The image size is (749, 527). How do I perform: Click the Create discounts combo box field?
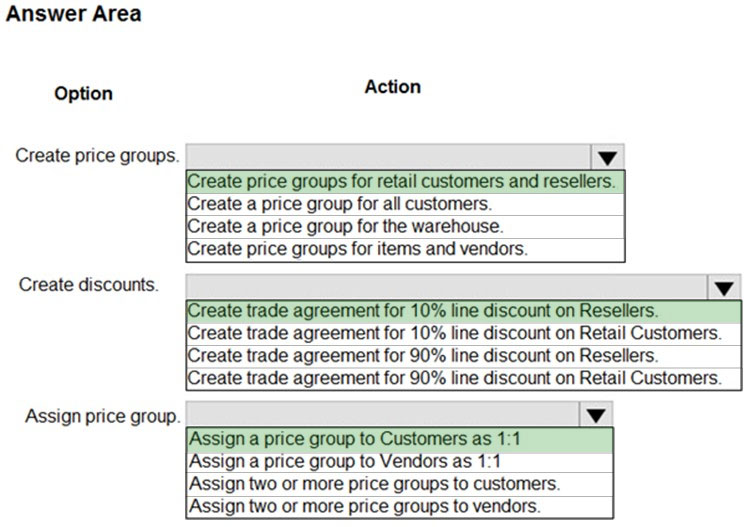tap(447, 287)
